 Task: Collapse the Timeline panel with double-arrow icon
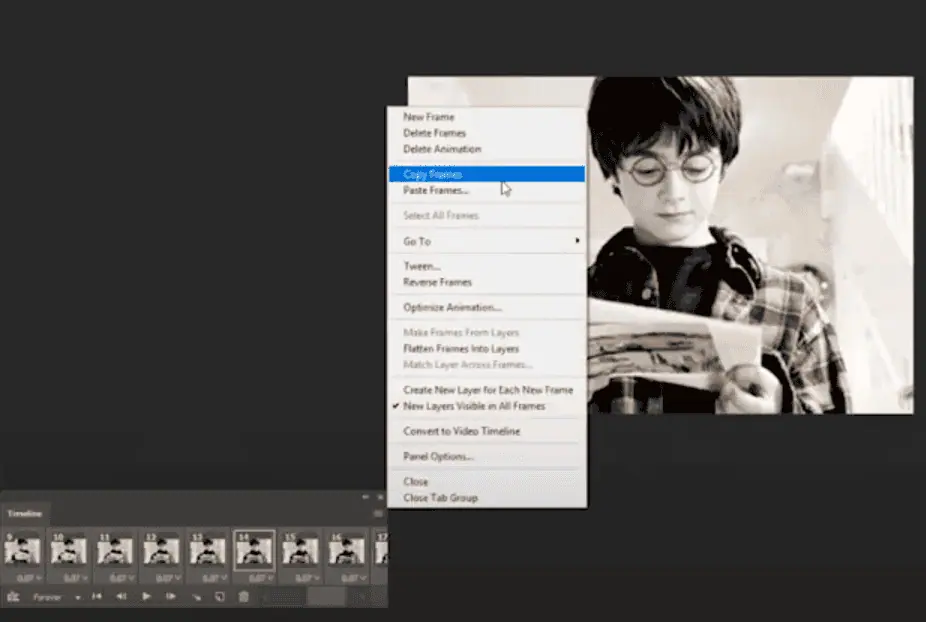366,497
